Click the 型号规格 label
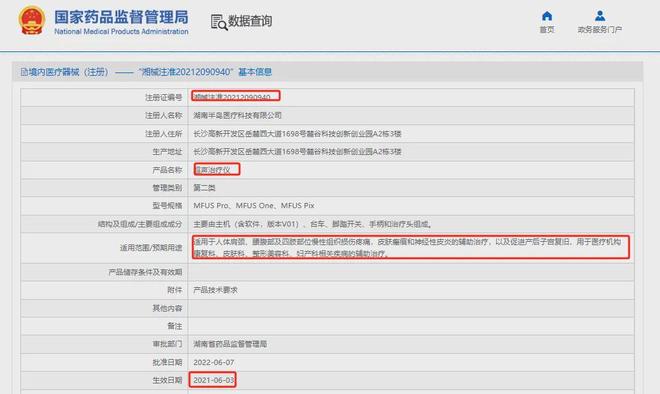660x394 pixels. click(168, 206)
